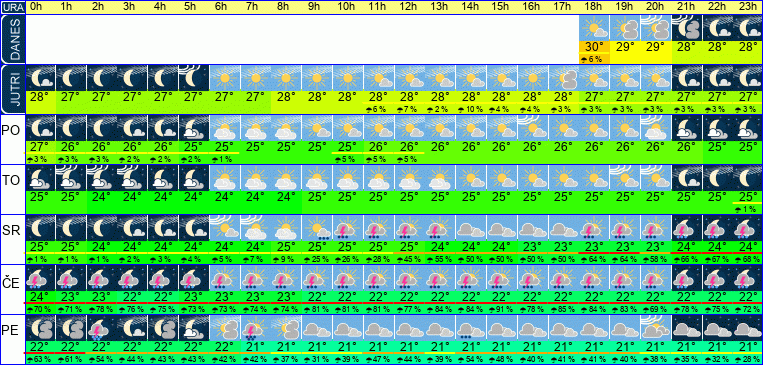Click the 23h column header
This screenshot has width=763, height=365.
(747, 7)
